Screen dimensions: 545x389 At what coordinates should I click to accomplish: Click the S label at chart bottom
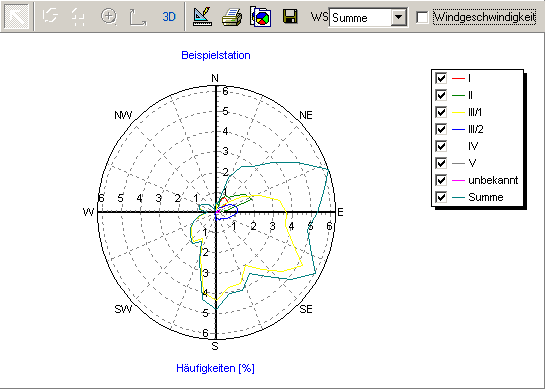pyautogui.click(x=215, y=346)
